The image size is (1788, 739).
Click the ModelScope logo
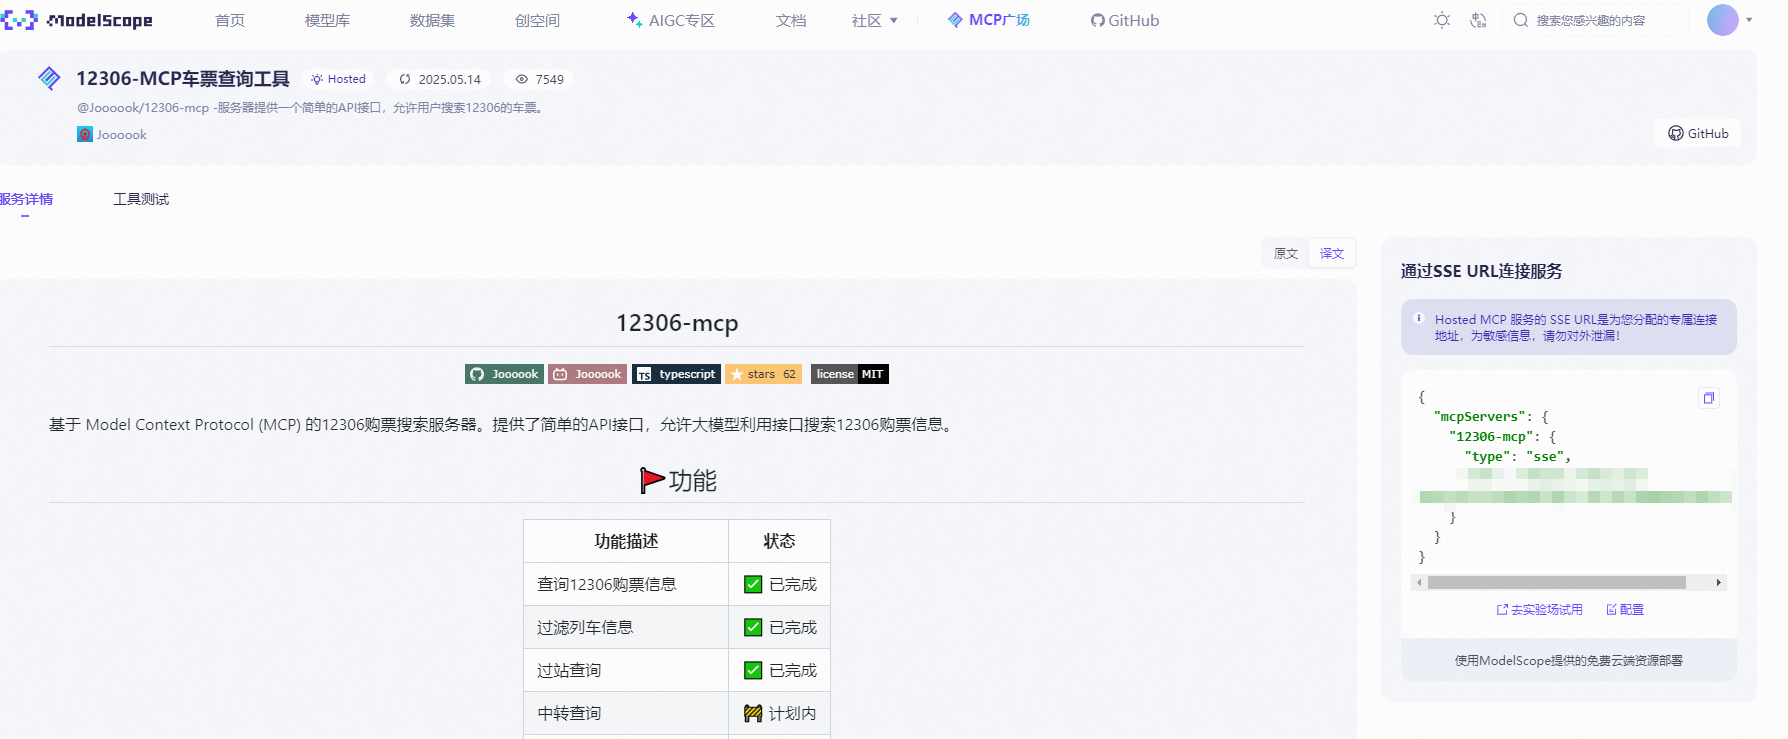[77, 20]
